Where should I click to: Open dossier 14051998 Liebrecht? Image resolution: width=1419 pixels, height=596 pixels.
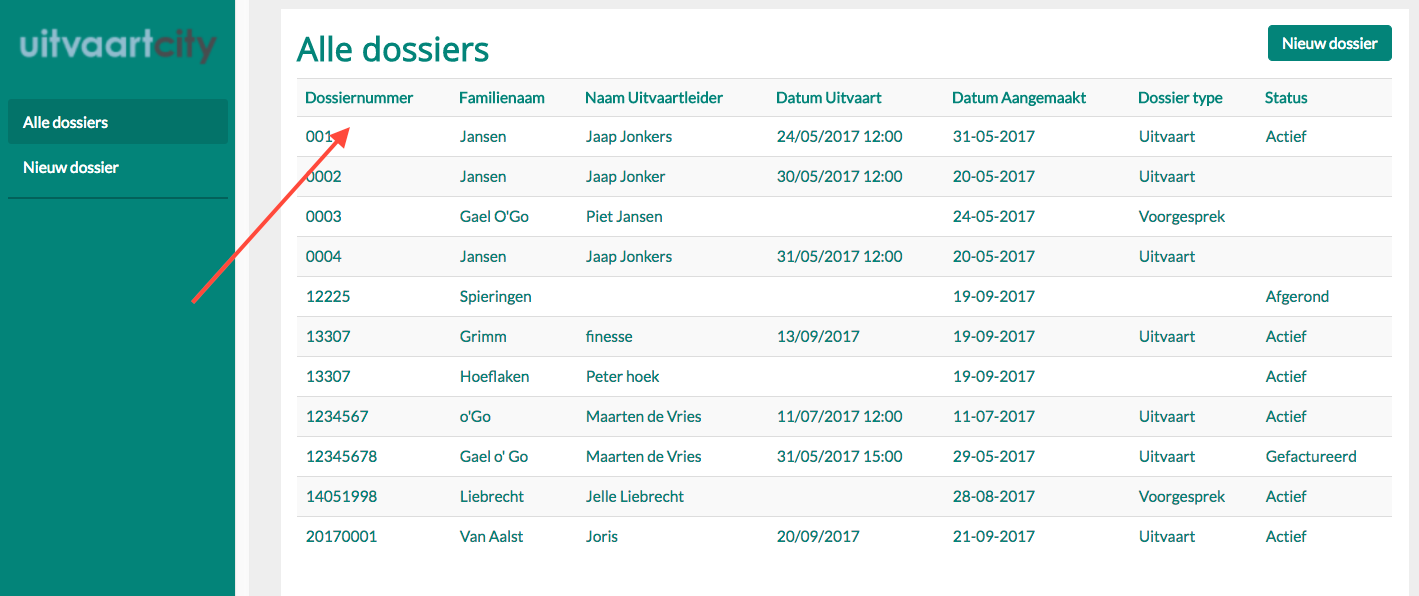pos(341,496)
